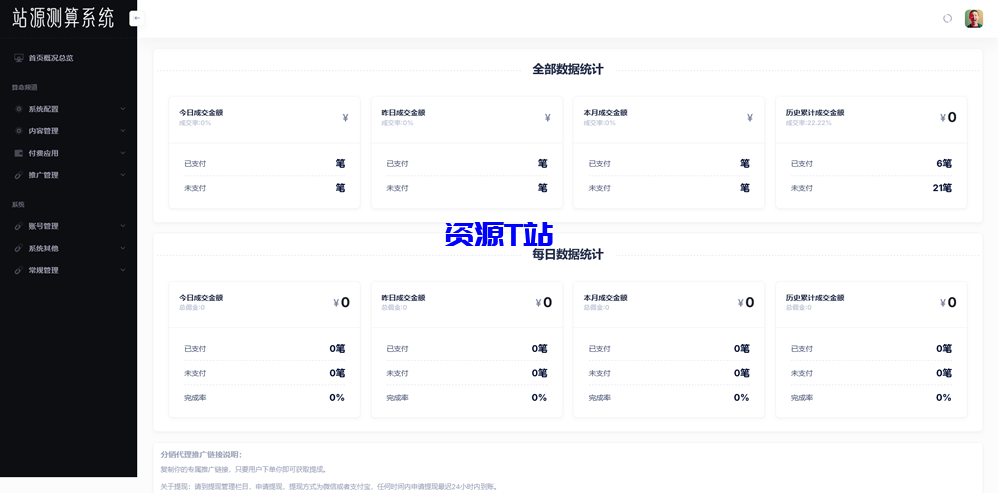Open the 账号管理 menu label
The height and width of the screenshot is (493, 998).
pyautogui.click(x=43, y=226)
